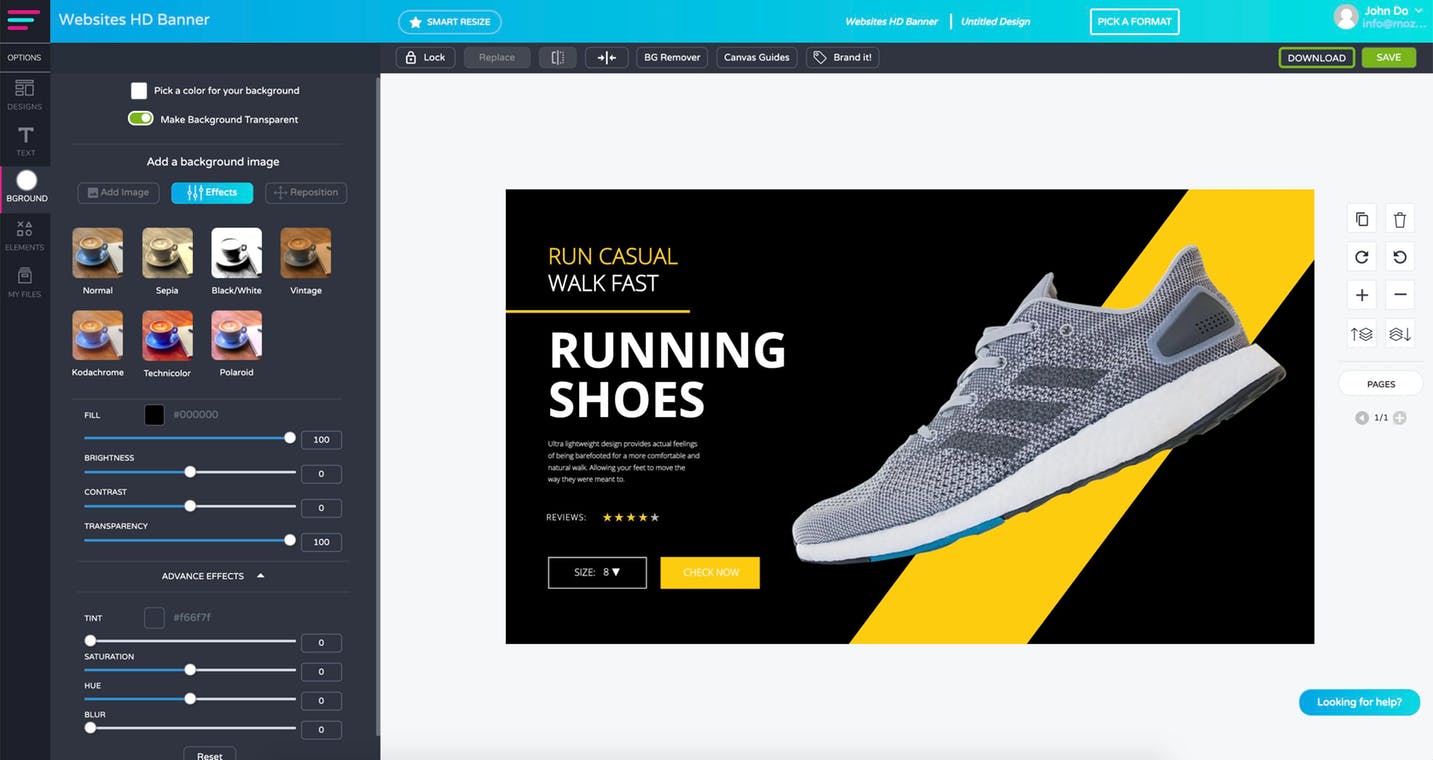The image size is (1433, 760).
Task: Open the hamburger menu logo icon
Action: coord(23,19)
